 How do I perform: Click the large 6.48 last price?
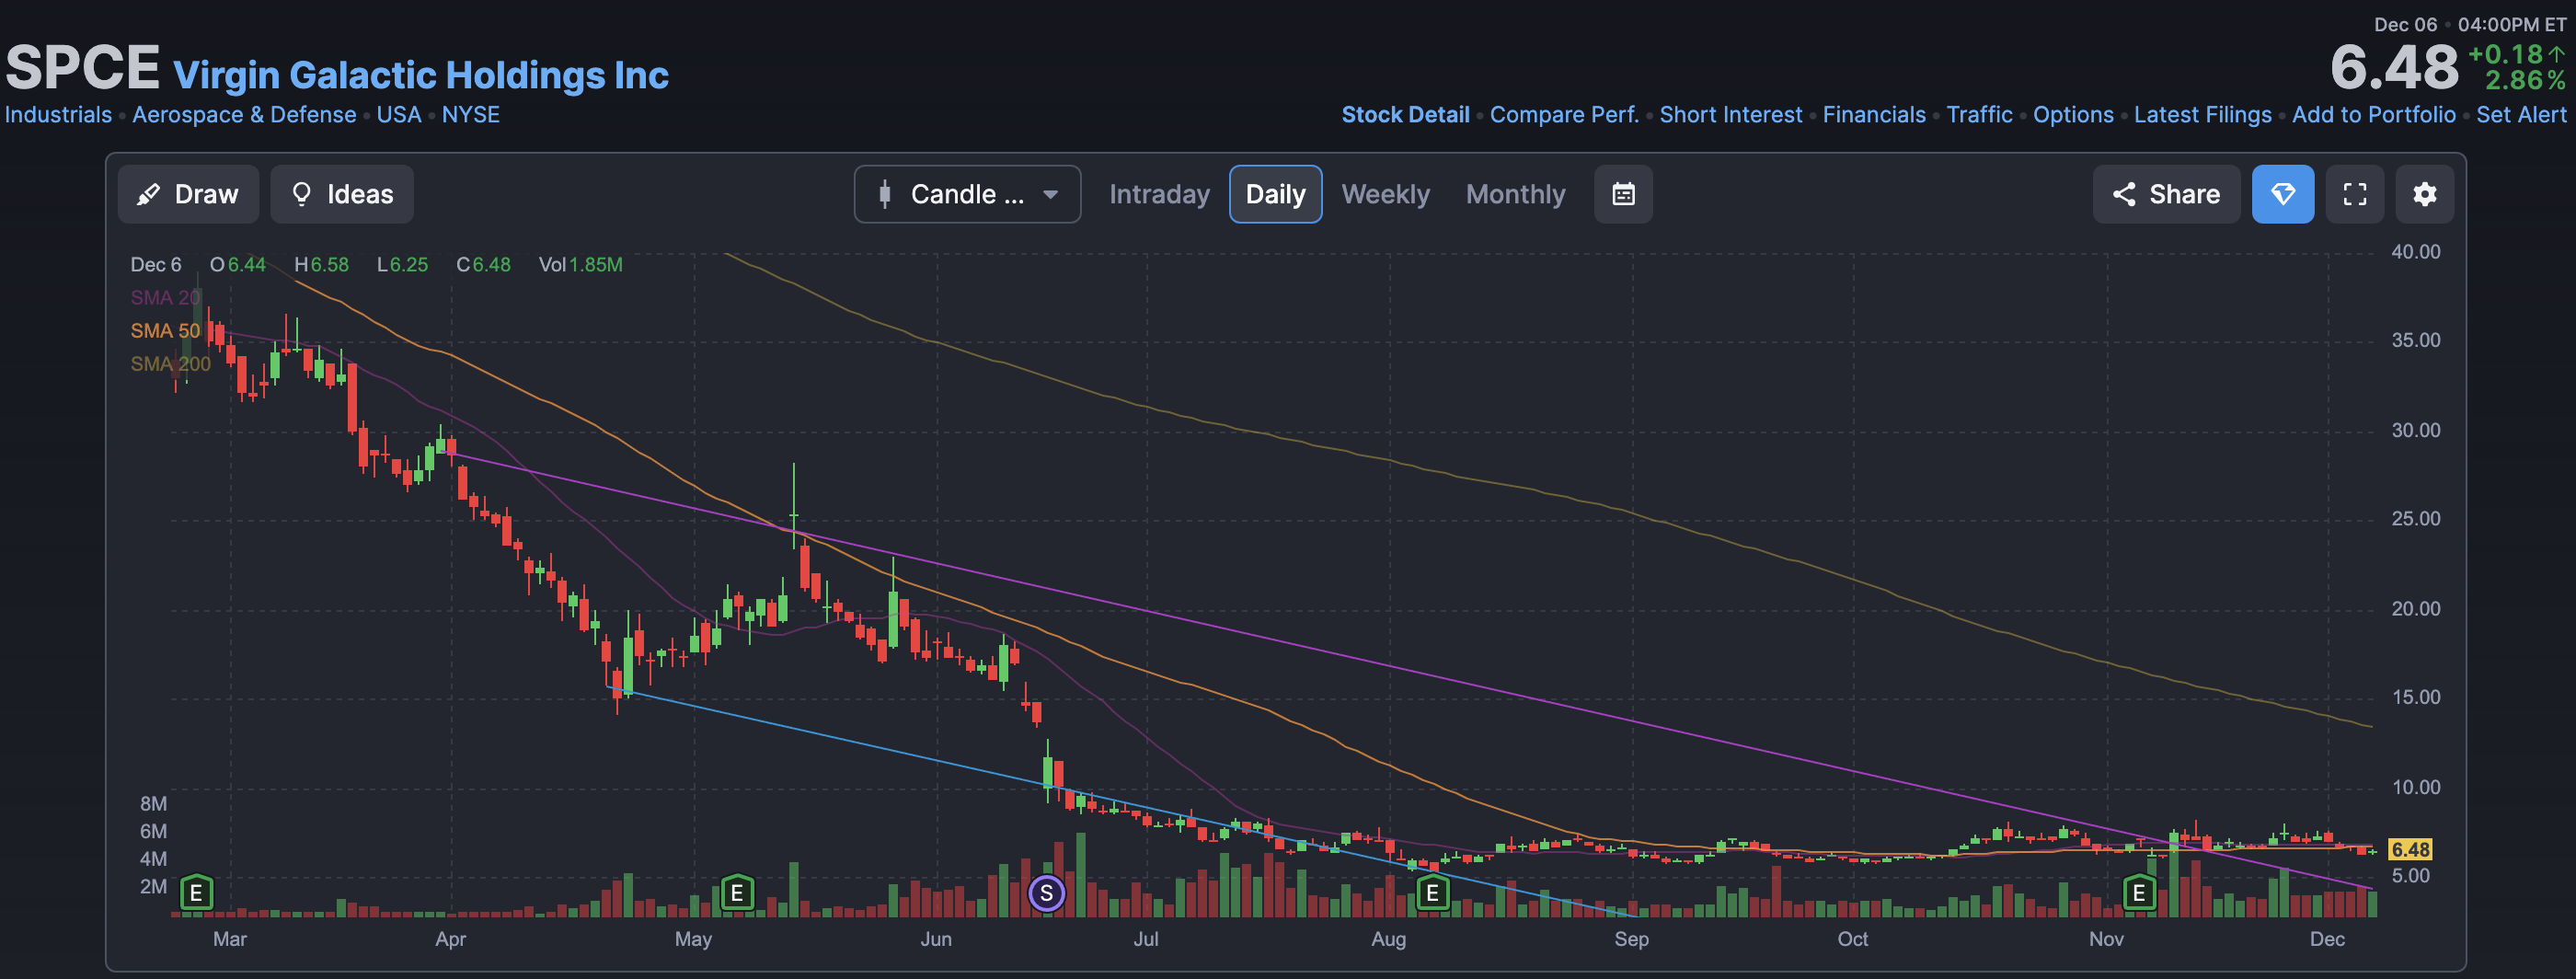coord(2393,68)
